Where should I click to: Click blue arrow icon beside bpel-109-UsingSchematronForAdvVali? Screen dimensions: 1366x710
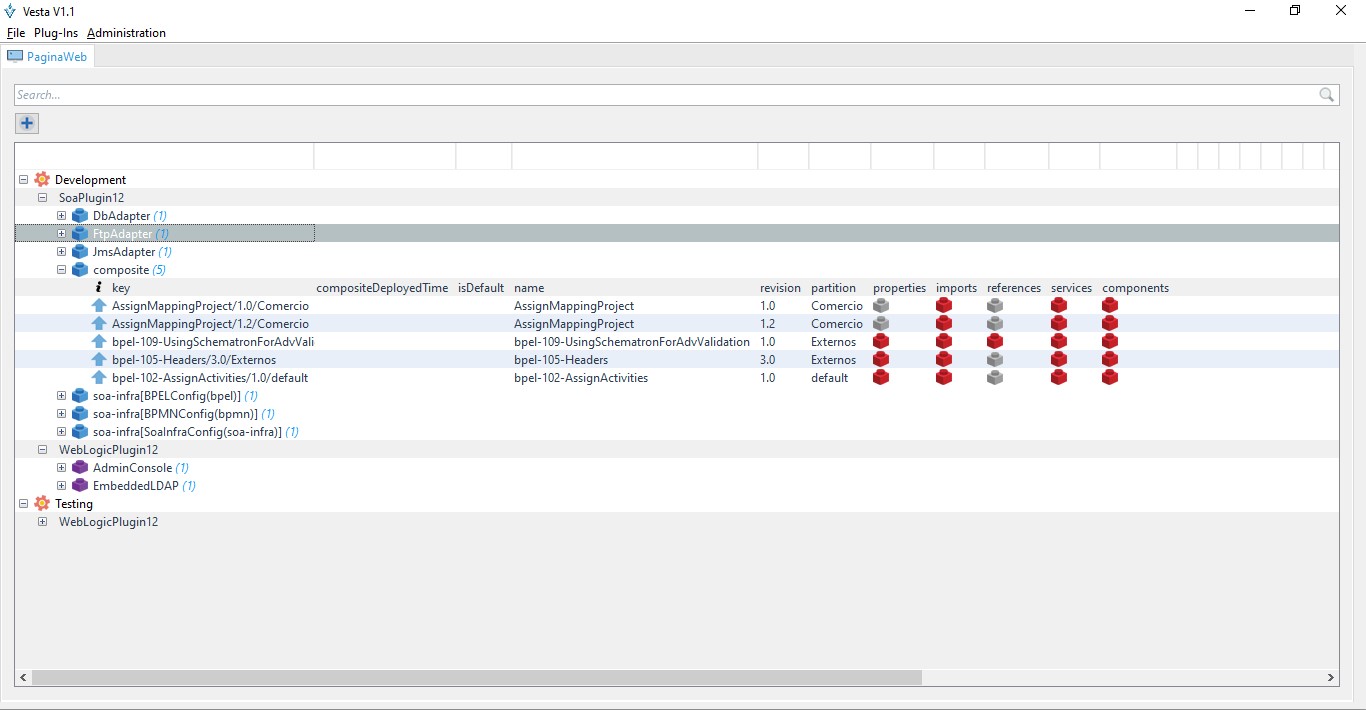[99, 342]
